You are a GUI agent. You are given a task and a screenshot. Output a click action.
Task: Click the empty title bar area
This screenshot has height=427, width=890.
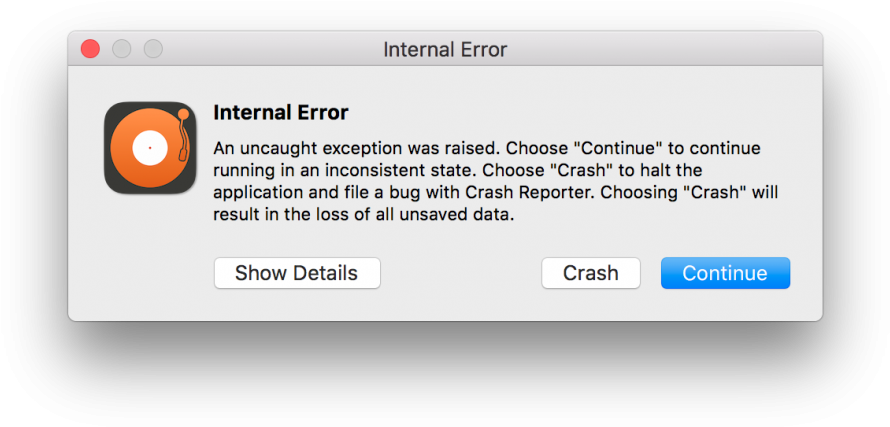tap(653, 49)
